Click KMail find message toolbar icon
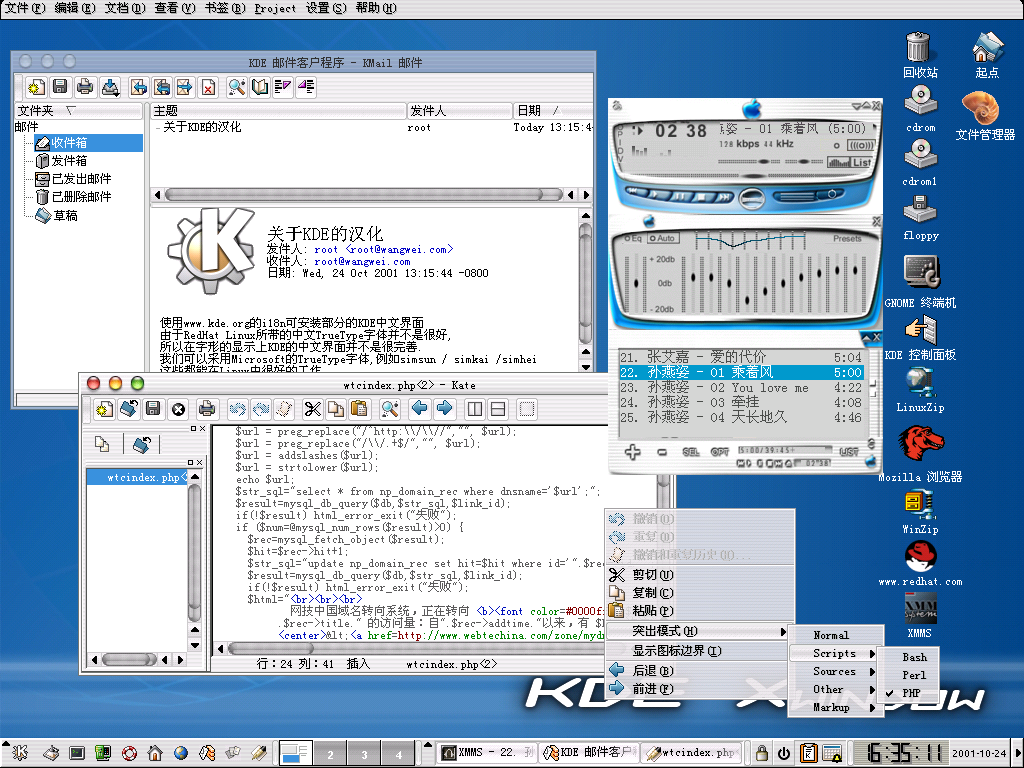This screenshot has height=768, width=1024. click(236, 87)
